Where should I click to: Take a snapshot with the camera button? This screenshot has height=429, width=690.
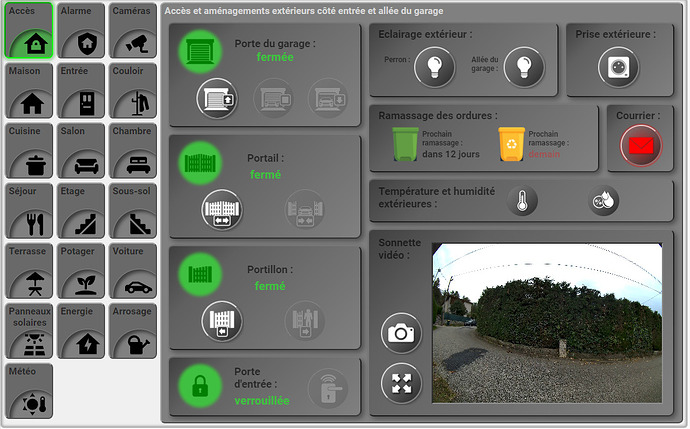coord(401,334)
